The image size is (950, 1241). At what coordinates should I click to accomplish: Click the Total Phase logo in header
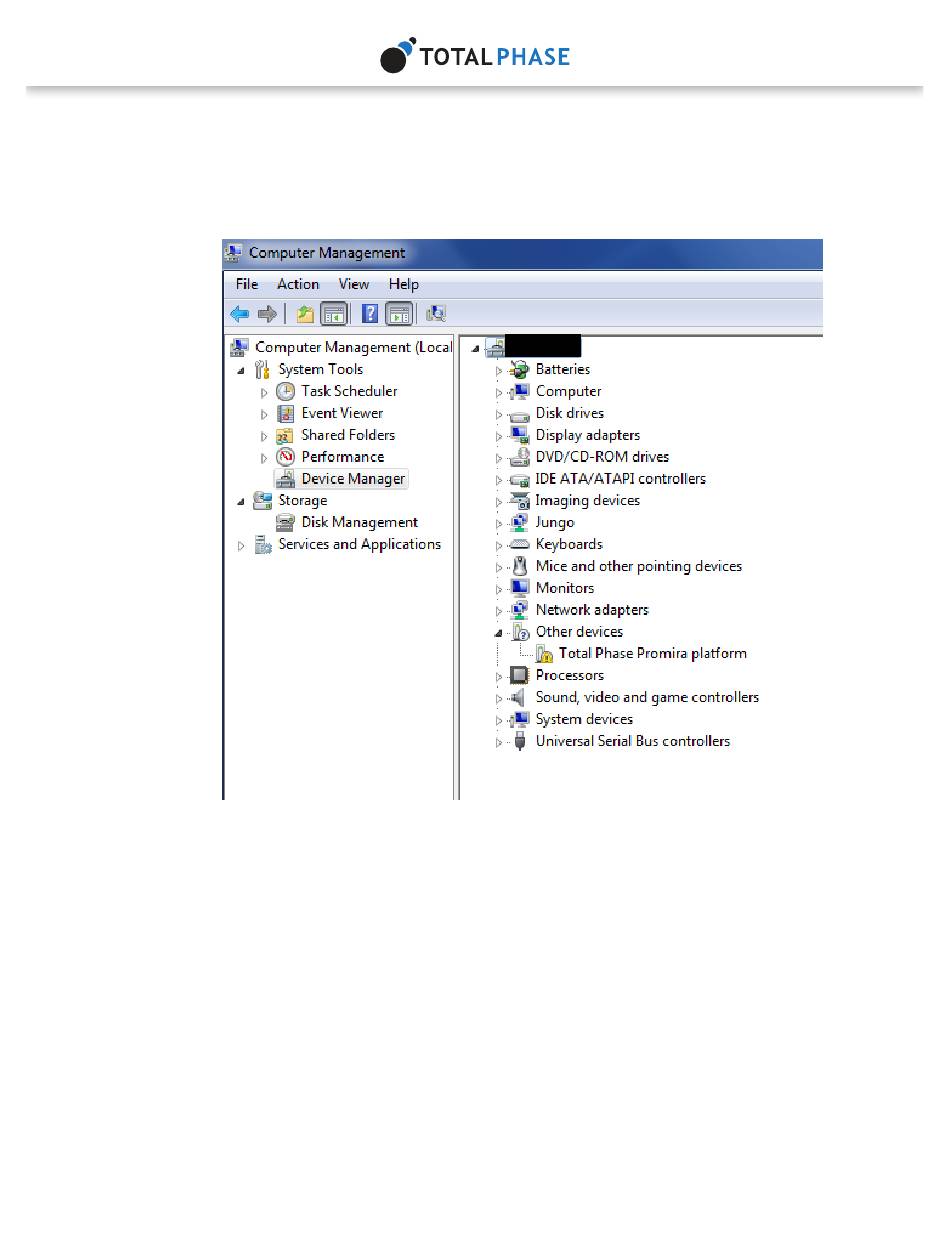pyautogui.click(x=475, y=56)
